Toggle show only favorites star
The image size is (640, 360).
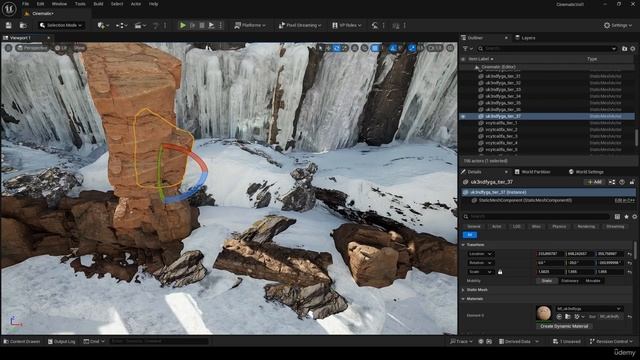tap(626, 216)
